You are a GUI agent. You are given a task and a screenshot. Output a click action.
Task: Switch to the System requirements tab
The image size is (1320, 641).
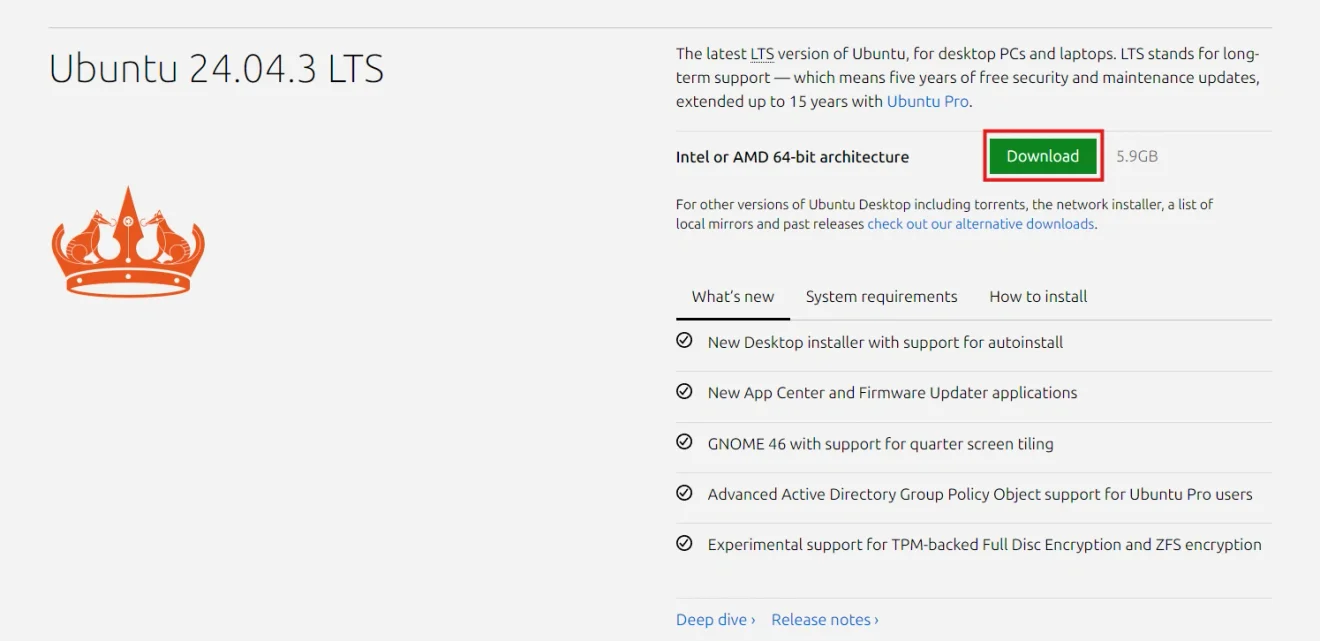(x=881, y=297)
